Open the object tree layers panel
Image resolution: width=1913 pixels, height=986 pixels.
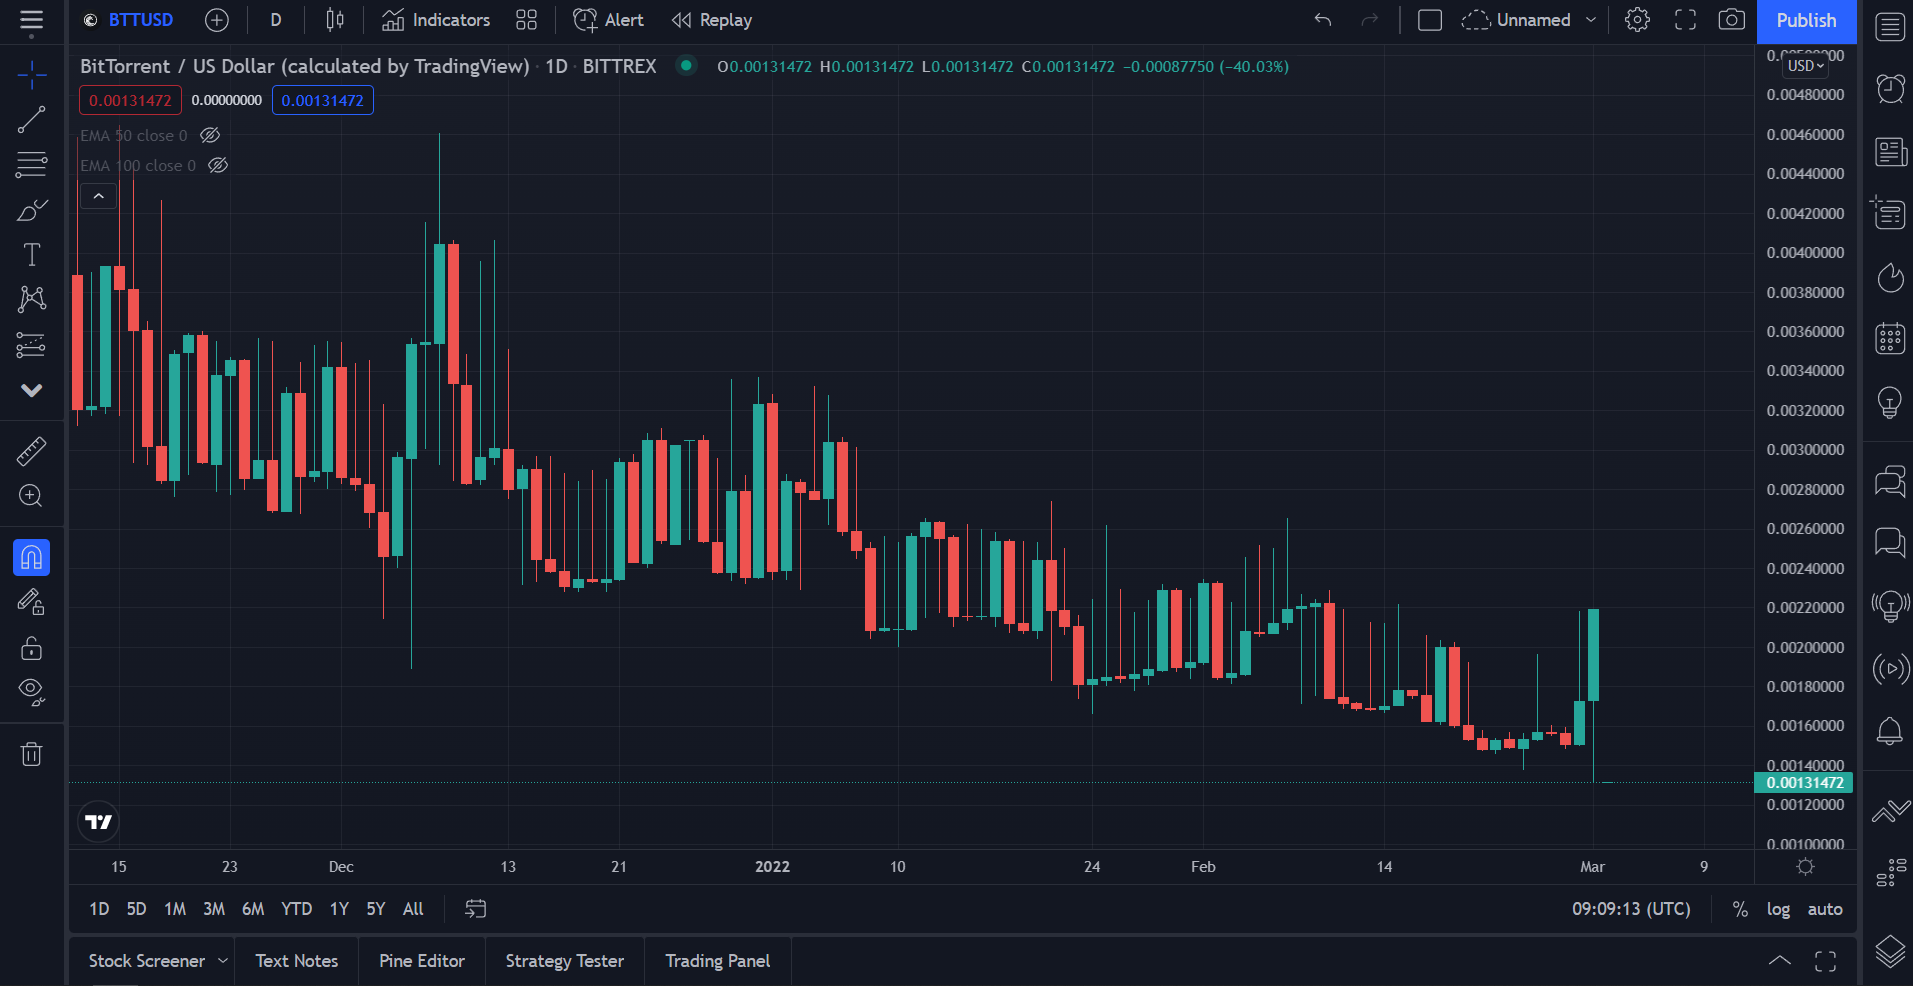pos(1889,951)
